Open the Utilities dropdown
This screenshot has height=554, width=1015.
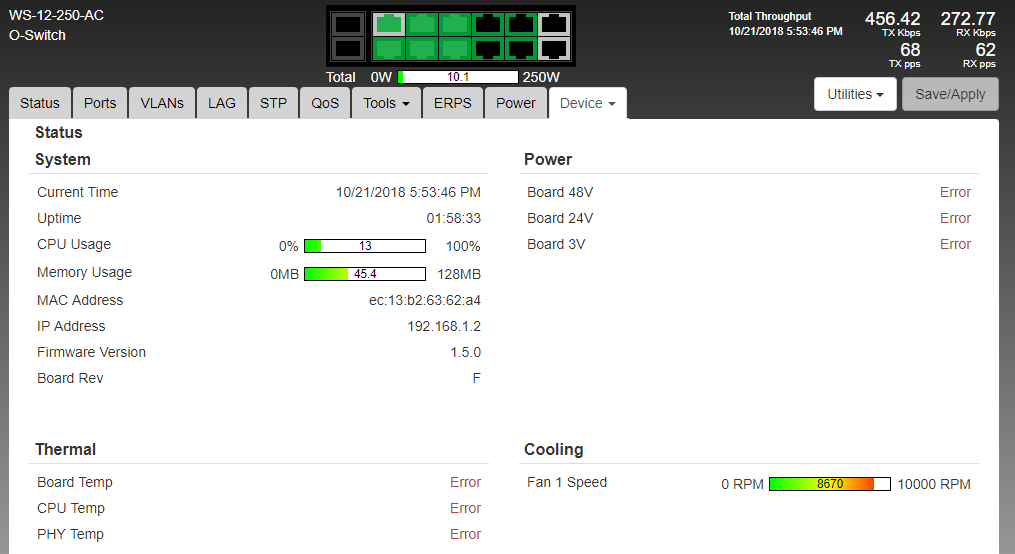(x=855, y=94)
